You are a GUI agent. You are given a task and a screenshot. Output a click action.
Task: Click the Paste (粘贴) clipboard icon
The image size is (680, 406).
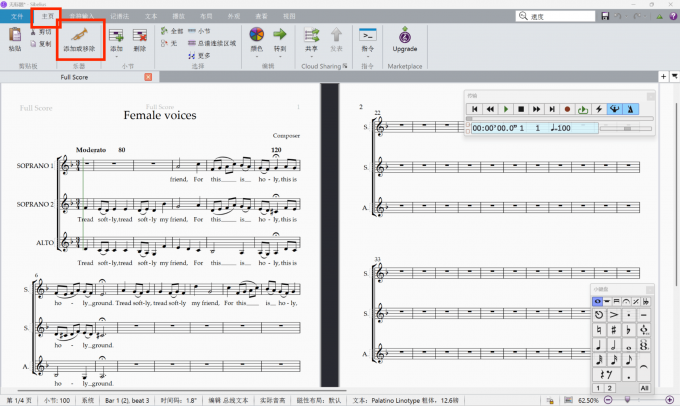15,35
